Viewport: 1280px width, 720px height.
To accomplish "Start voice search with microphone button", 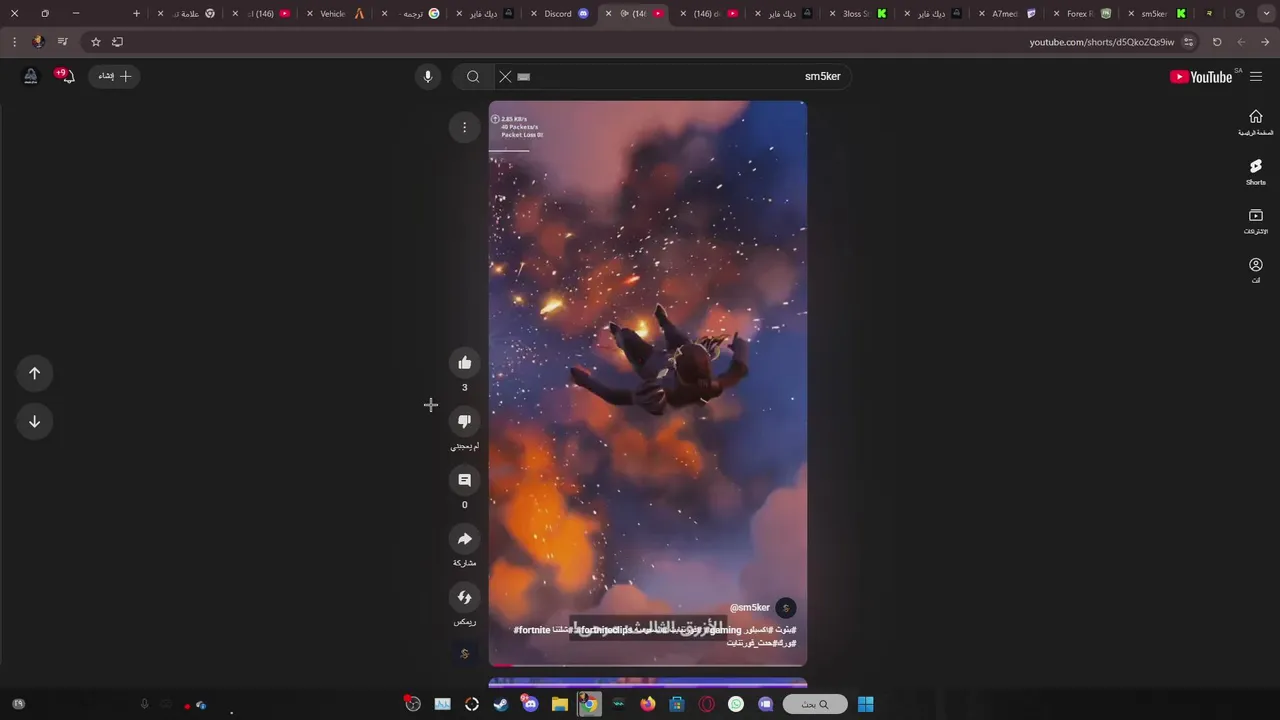I will (428, 76).
